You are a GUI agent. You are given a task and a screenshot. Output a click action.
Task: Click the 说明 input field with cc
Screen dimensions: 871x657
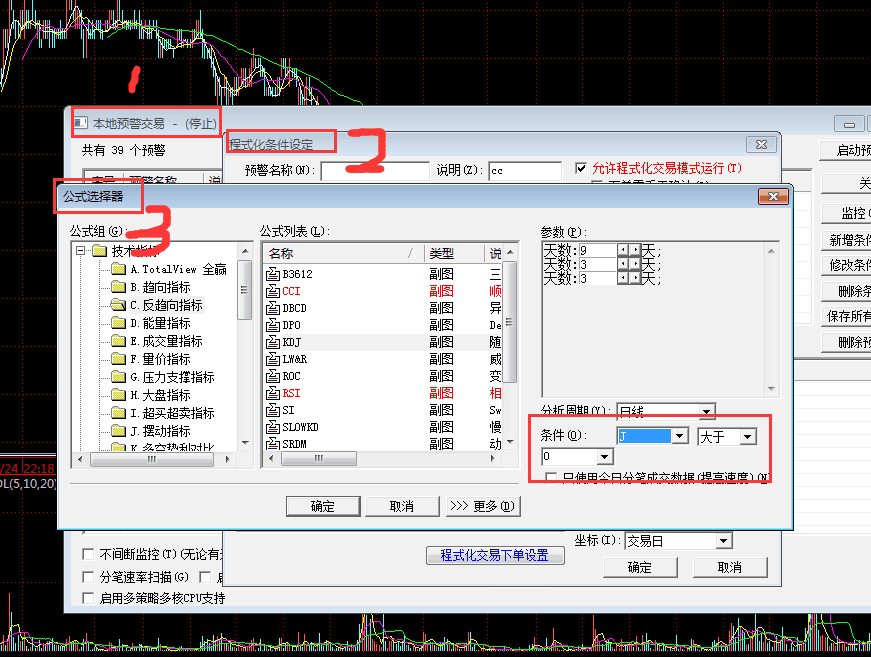[x=525, y=170]
